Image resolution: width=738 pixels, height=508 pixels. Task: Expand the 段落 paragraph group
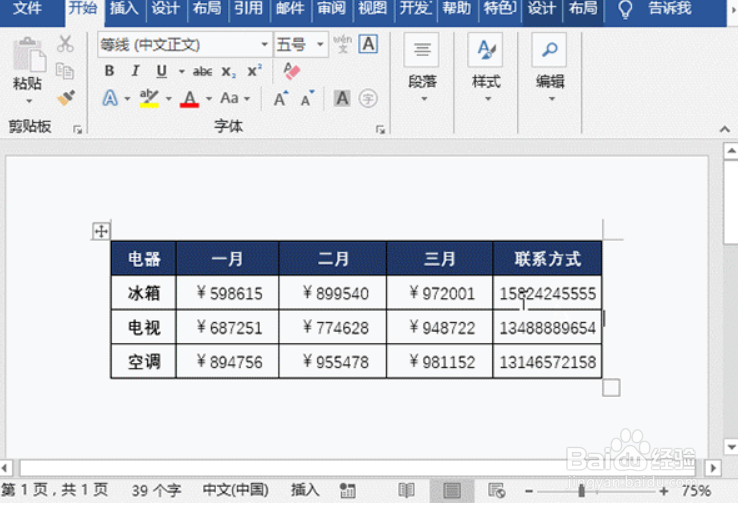[422, 68]
